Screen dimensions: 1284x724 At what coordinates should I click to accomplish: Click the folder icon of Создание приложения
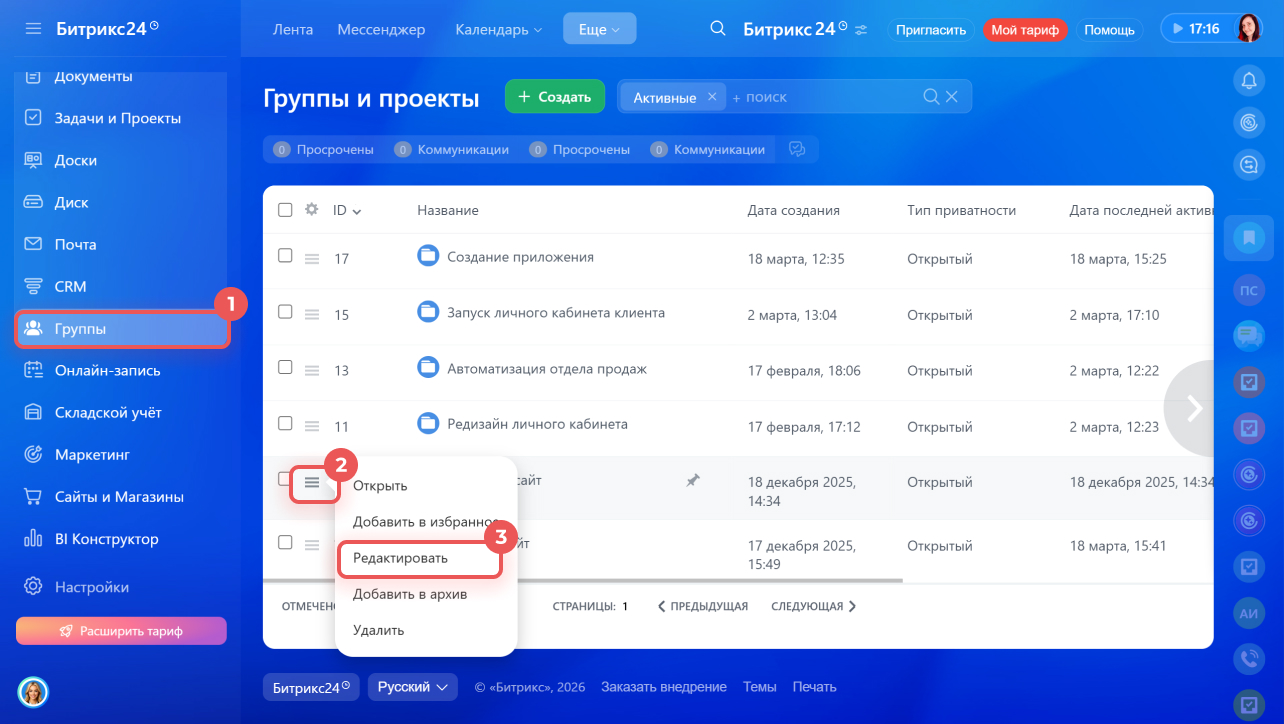tap(428, 255)
